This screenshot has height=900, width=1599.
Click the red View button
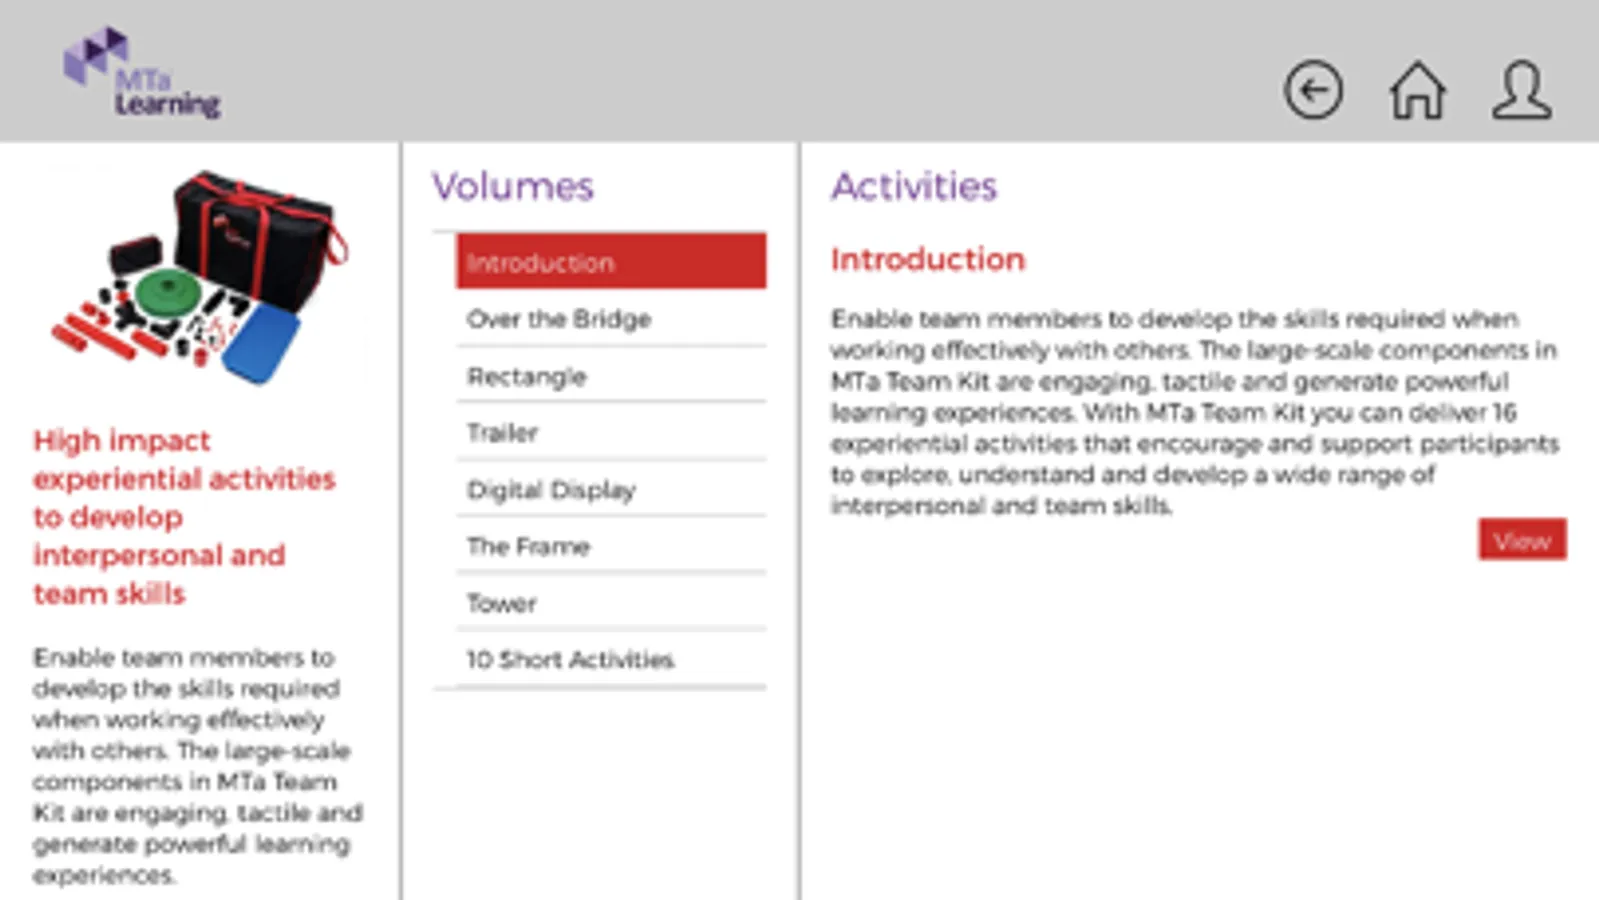1522,540
